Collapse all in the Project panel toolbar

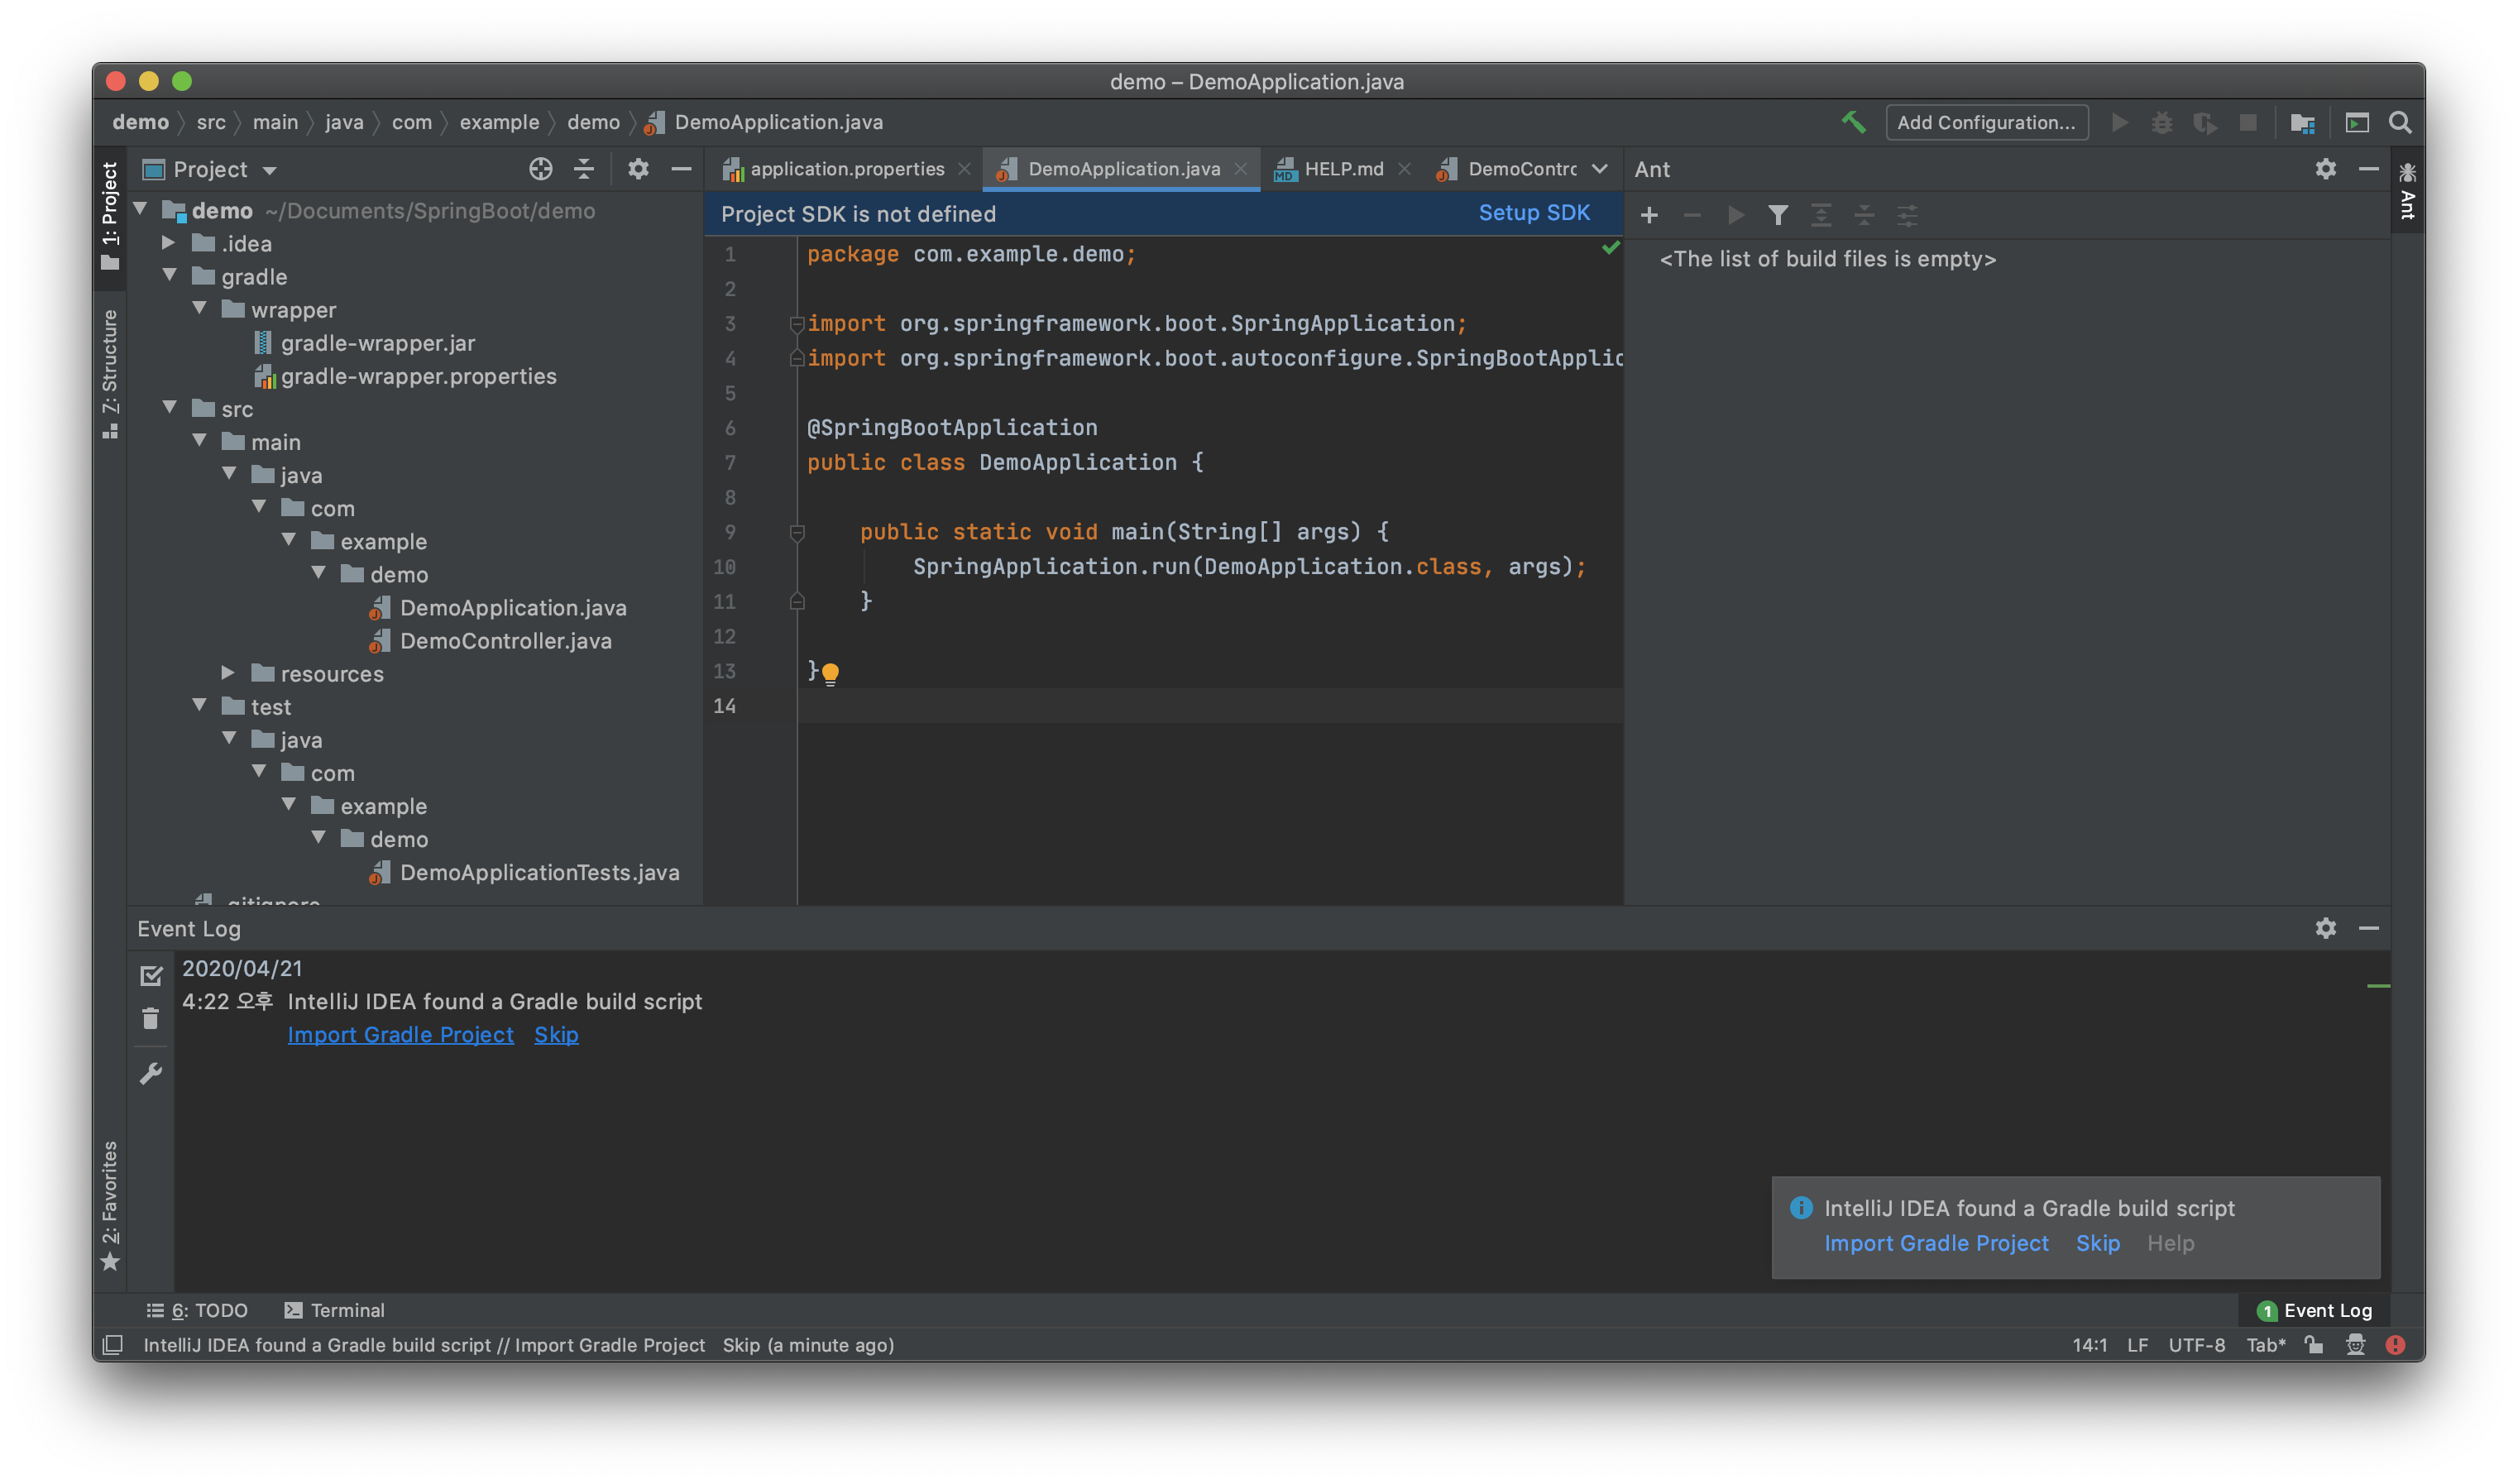(584, 169)
